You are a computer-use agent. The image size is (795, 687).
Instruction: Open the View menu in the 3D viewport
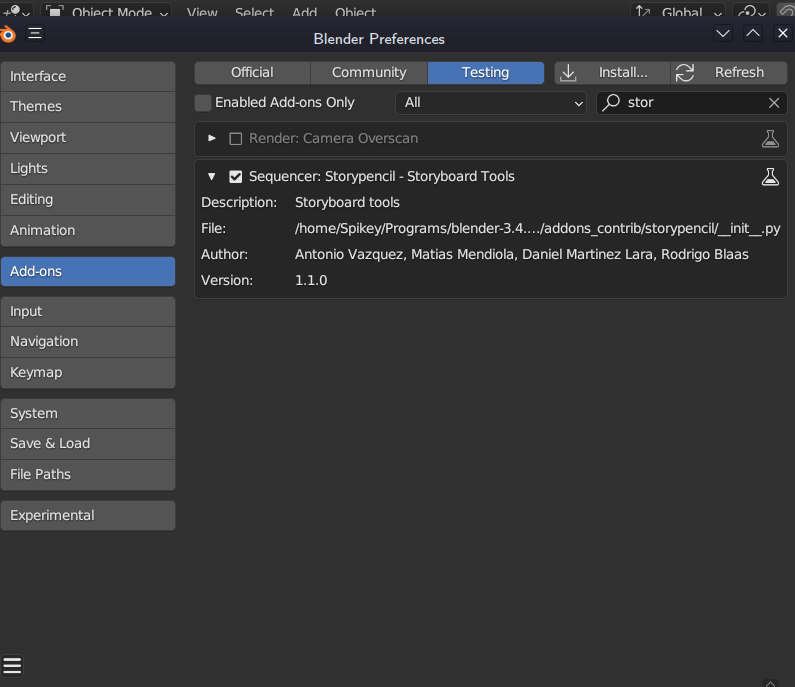202,12
